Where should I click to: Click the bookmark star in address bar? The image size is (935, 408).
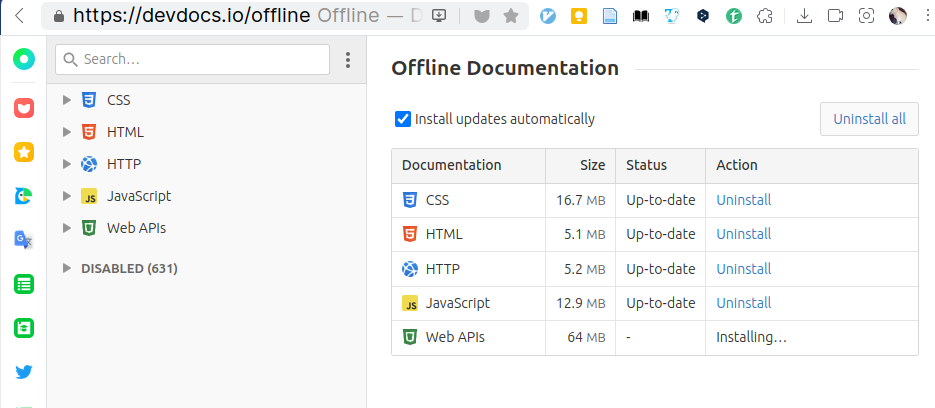point(511,16)
